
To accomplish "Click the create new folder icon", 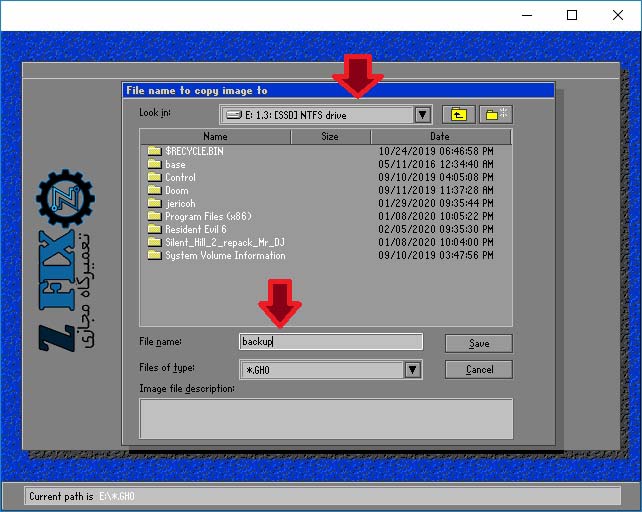I will click(495, 115).
